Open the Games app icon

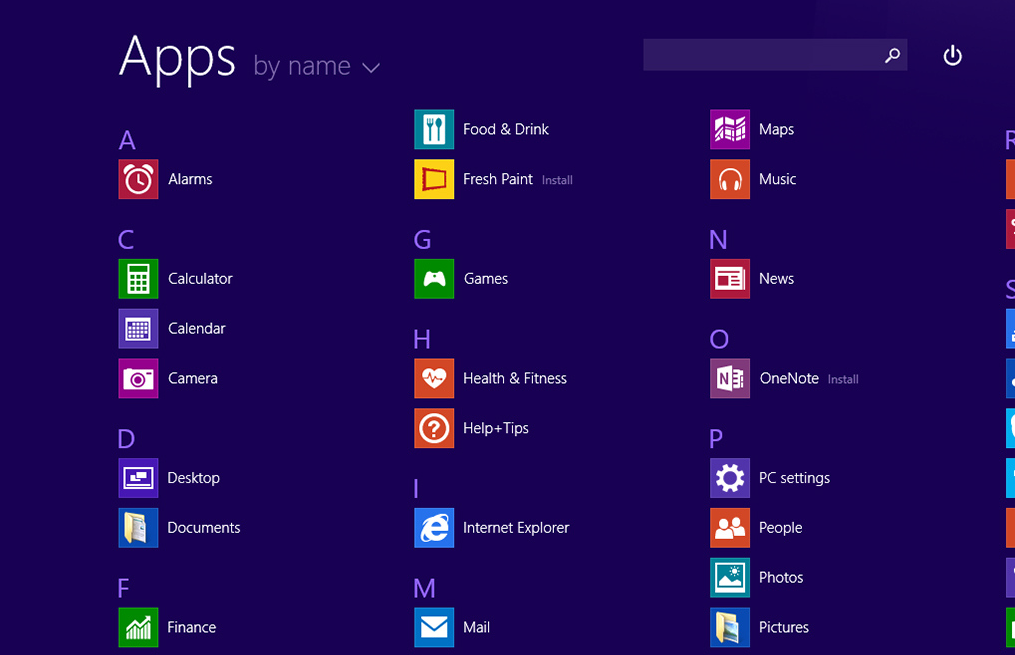434,279
